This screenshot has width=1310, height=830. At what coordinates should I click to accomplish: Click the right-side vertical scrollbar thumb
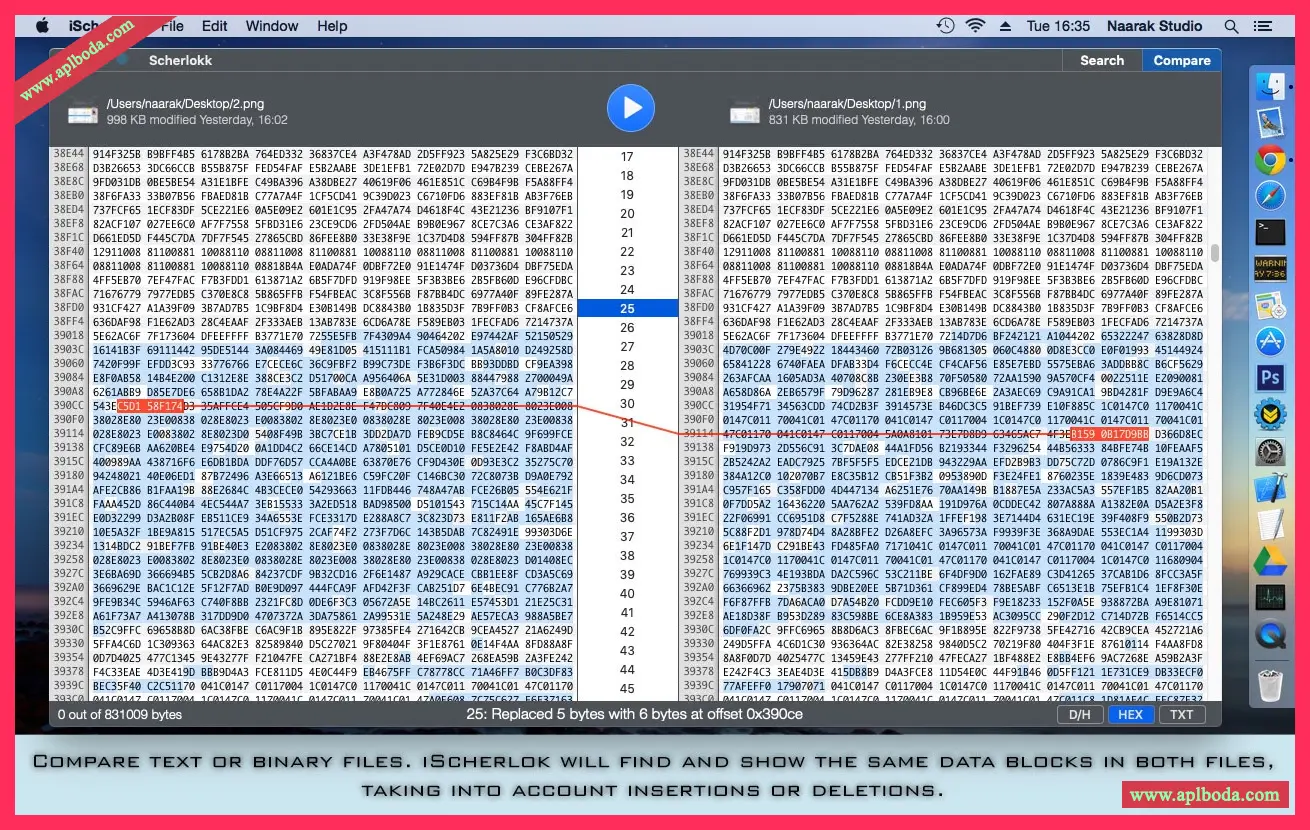coord(1215,253)
